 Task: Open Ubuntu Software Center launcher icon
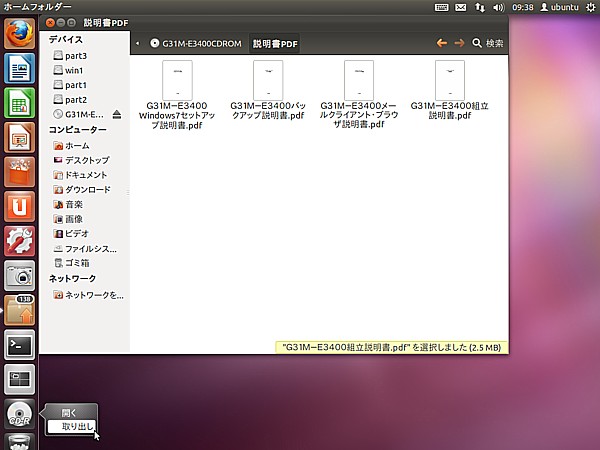click(19, 172)
